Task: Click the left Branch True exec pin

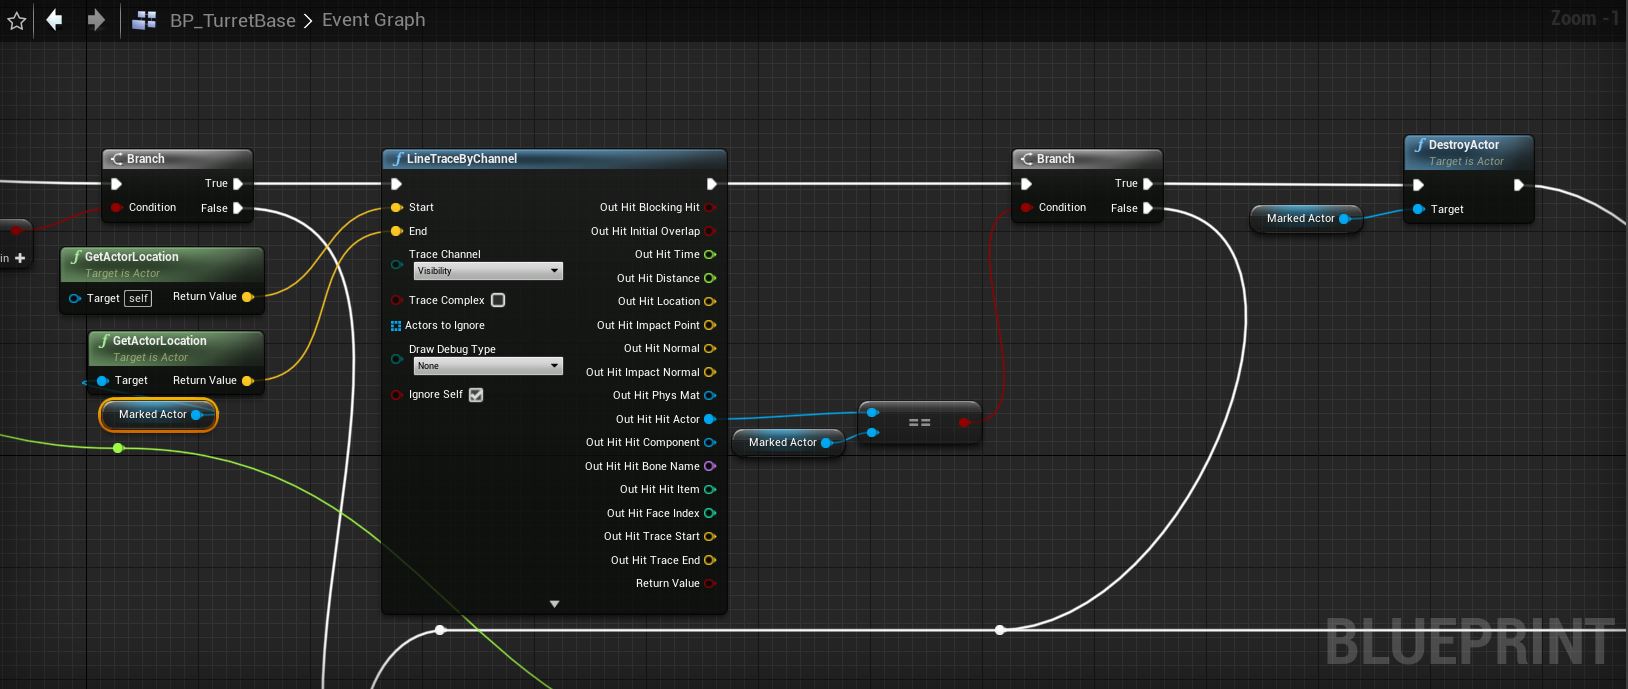Action: tap(238, 184)
